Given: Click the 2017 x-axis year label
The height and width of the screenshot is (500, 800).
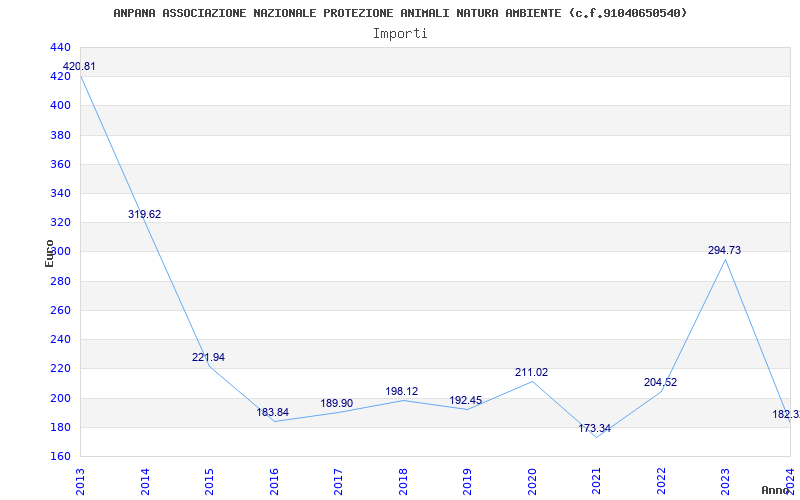Looking at the screenshot, I should 338,482.
